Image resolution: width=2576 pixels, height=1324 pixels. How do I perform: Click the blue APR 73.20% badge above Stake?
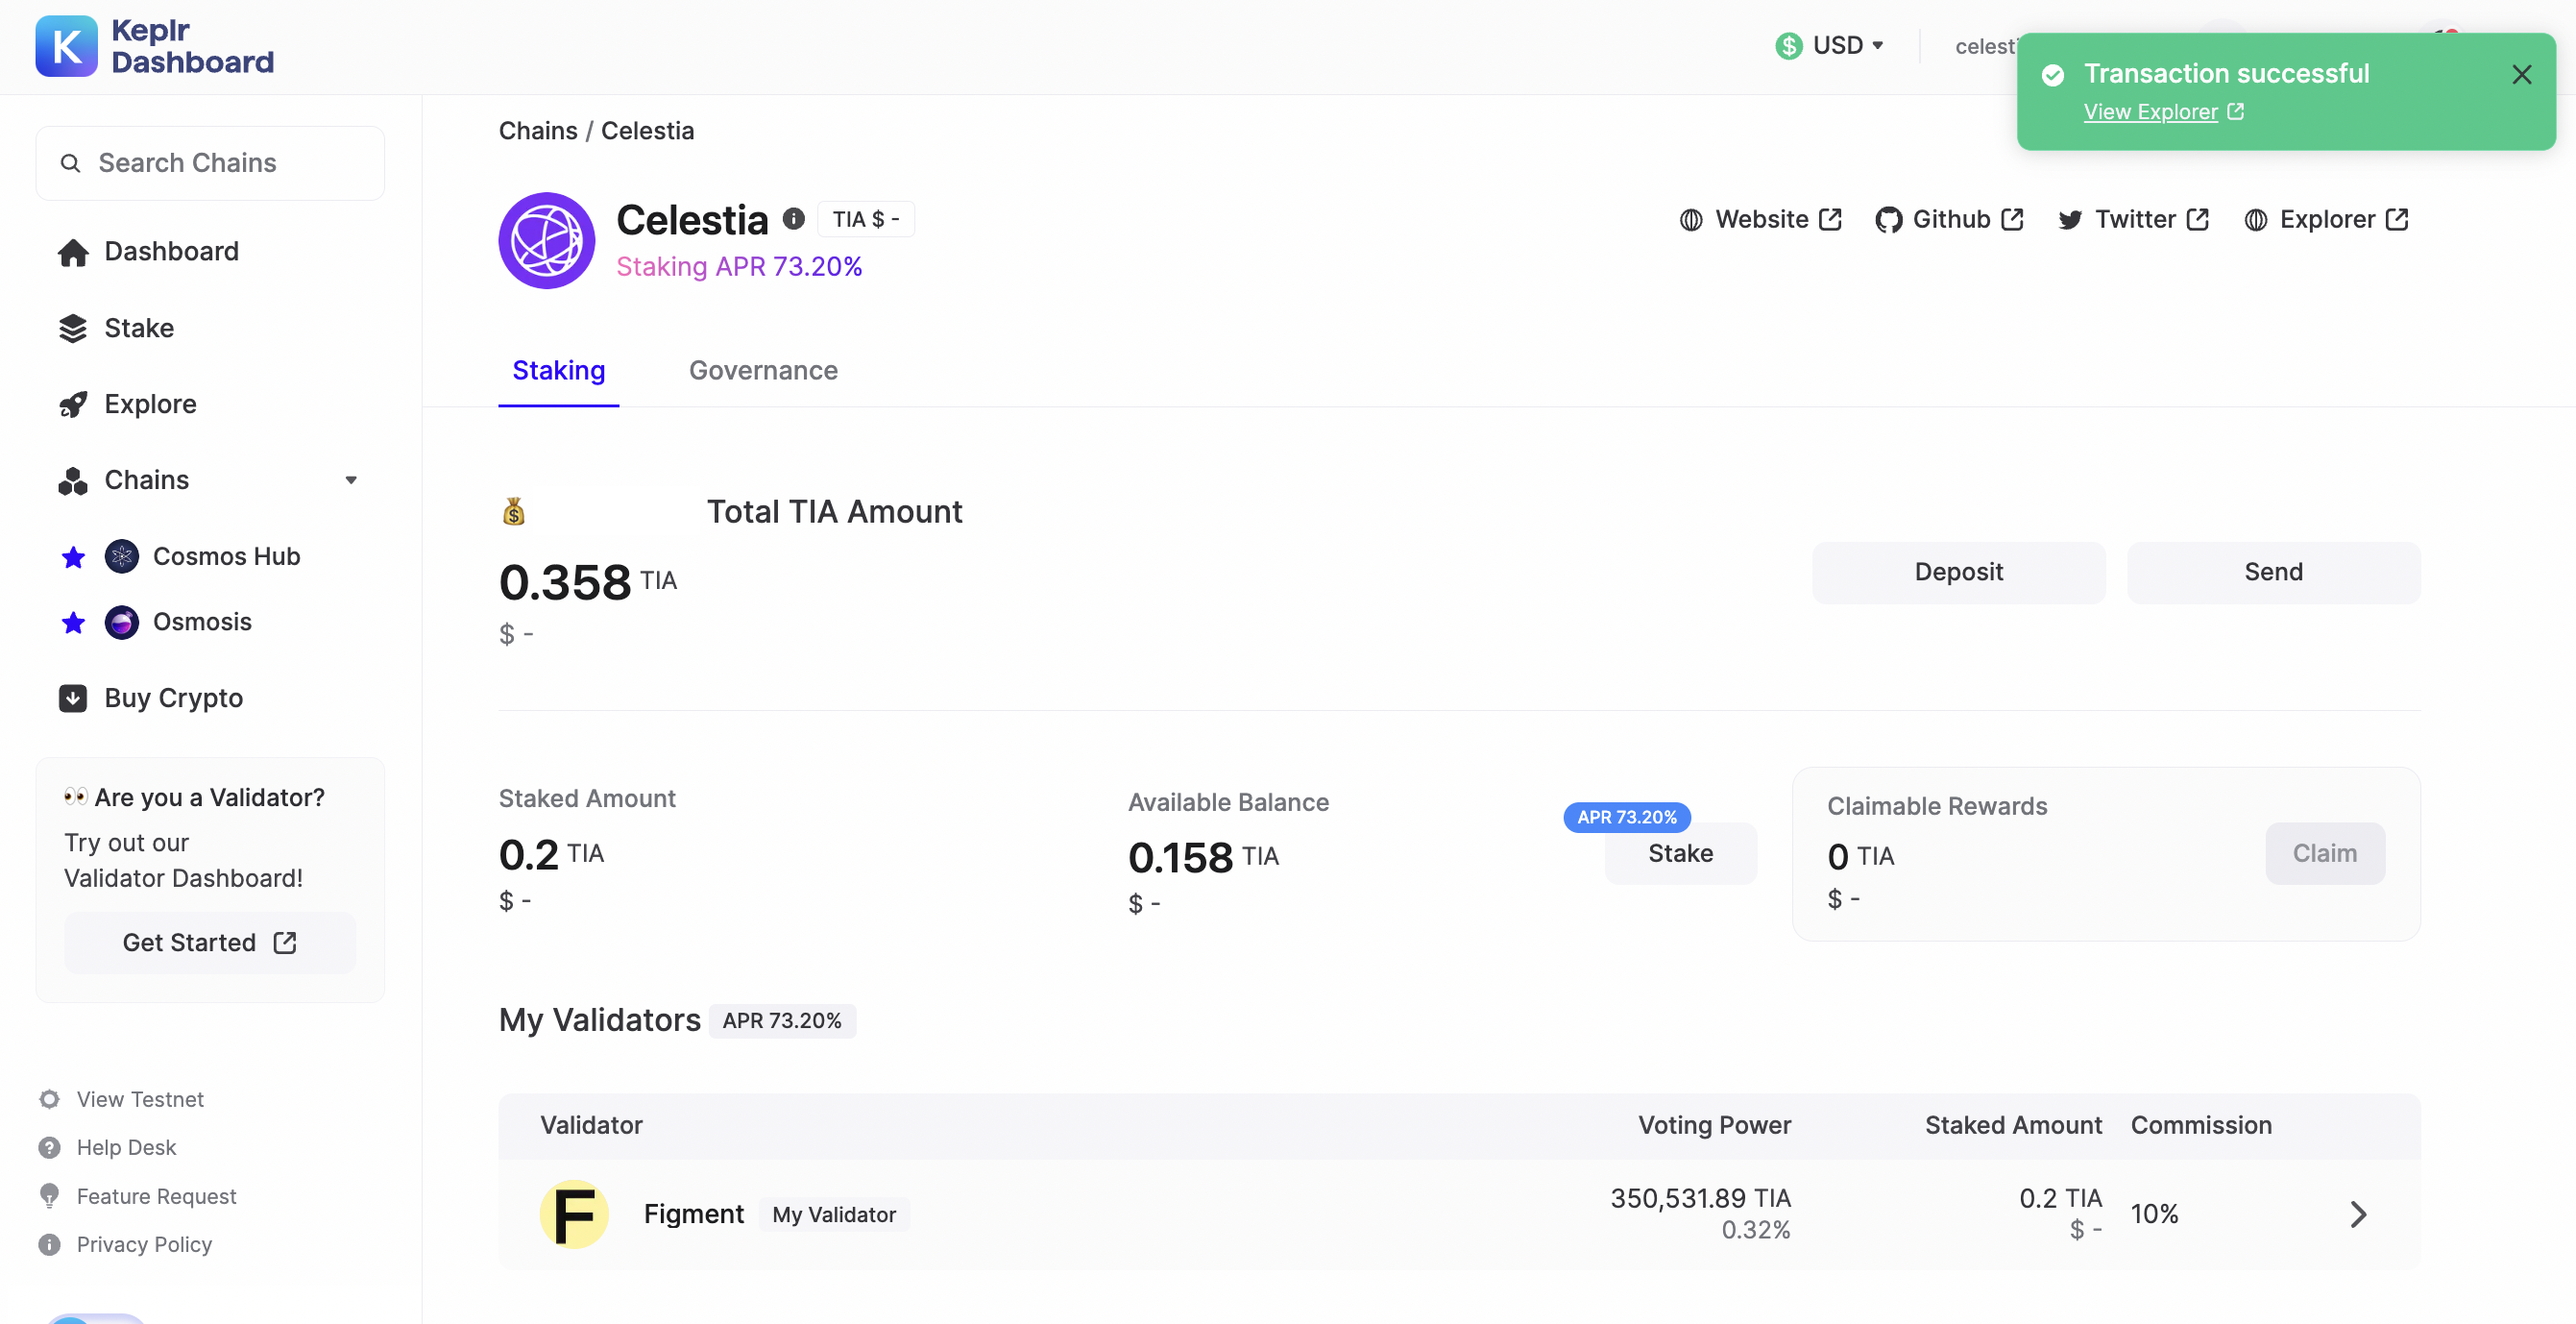[1627, 818]
